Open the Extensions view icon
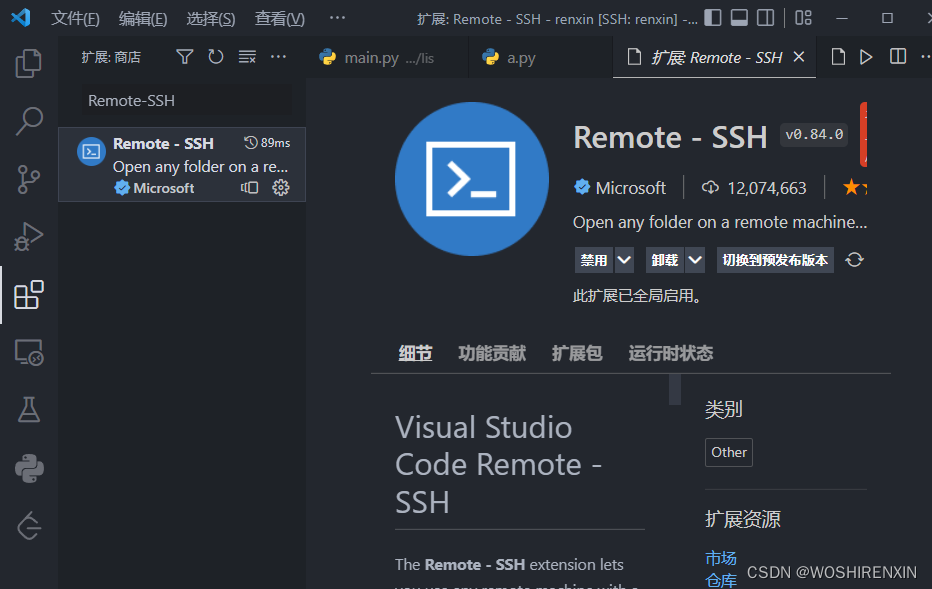932x589 pixels. point(29,294)
